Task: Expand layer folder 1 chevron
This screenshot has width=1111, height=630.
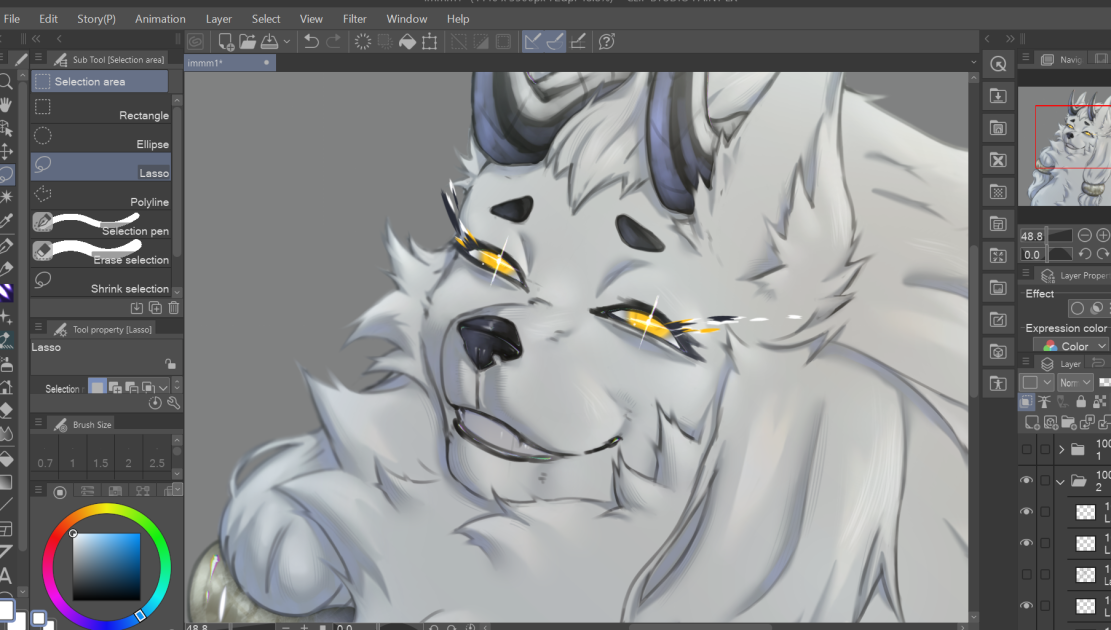Action: 1061,449
